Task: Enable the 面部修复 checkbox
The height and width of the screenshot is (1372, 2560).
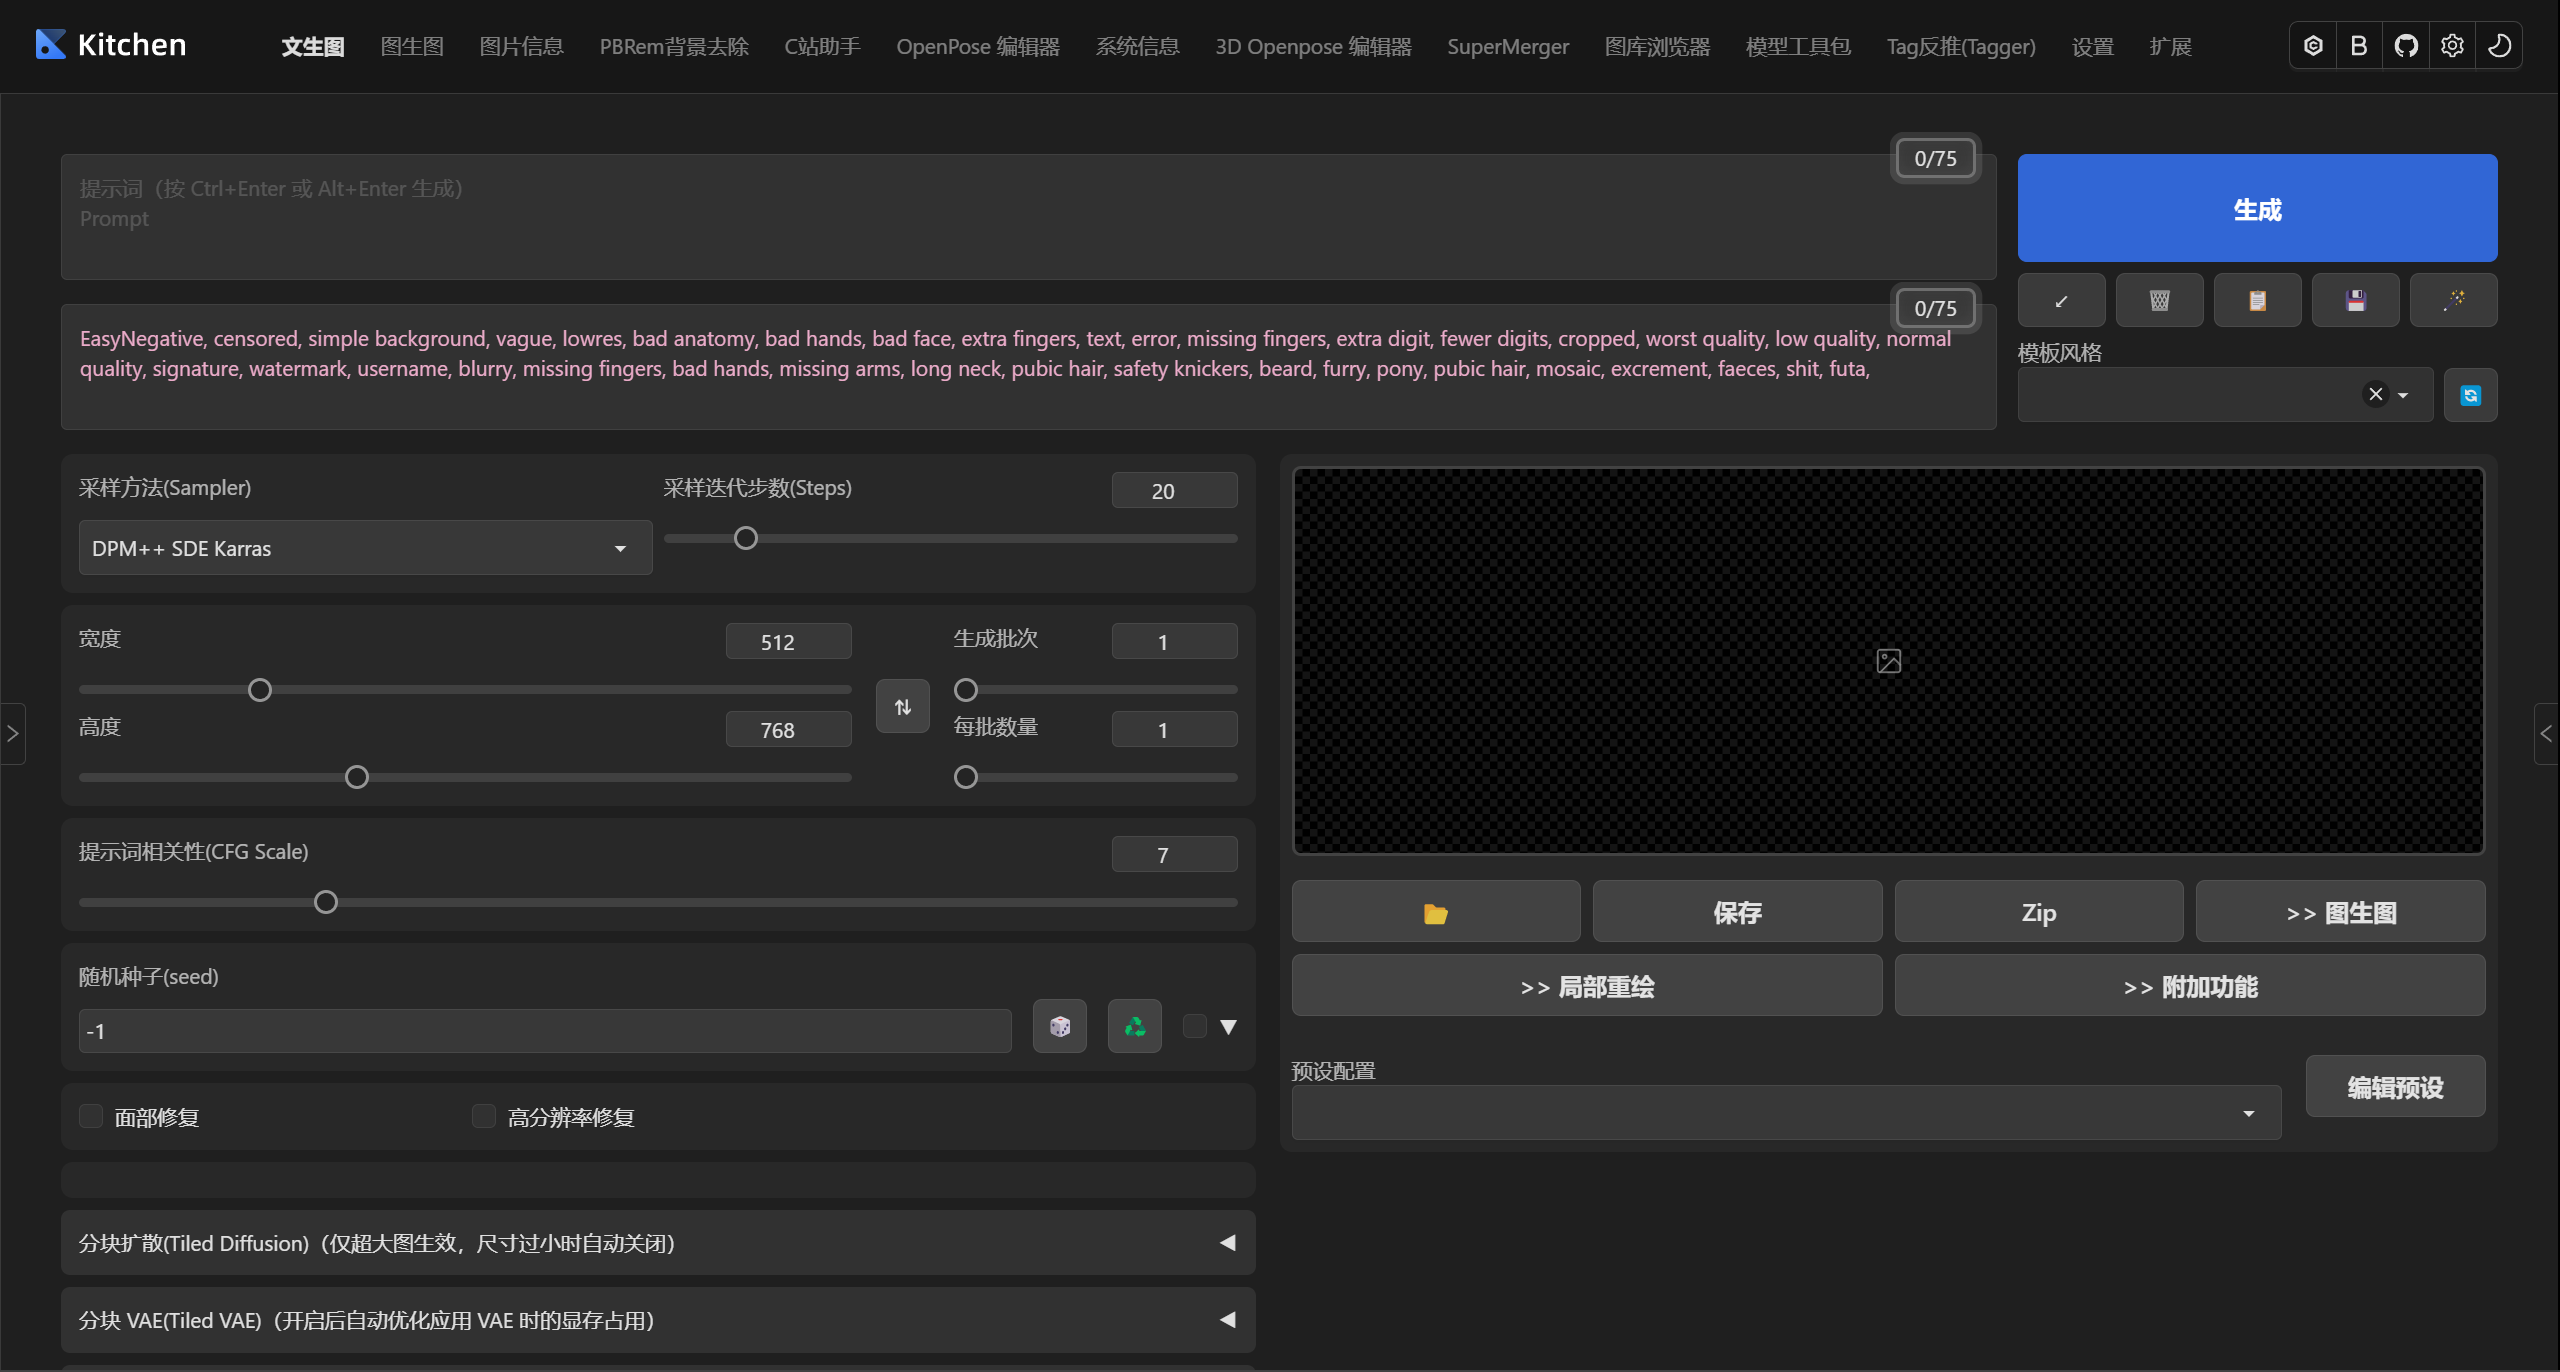Action: click(x=91, y=1116)
